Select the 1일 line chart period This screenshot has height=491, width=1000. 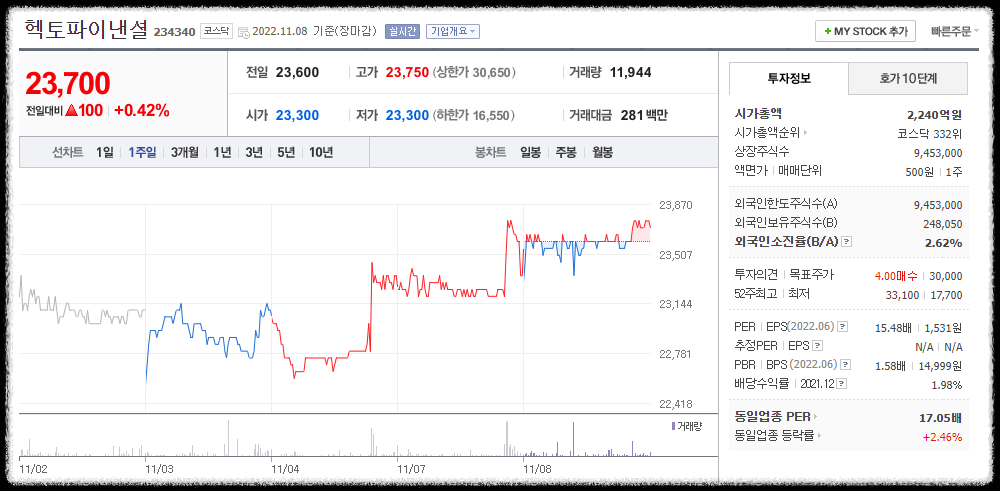[105, 152]
